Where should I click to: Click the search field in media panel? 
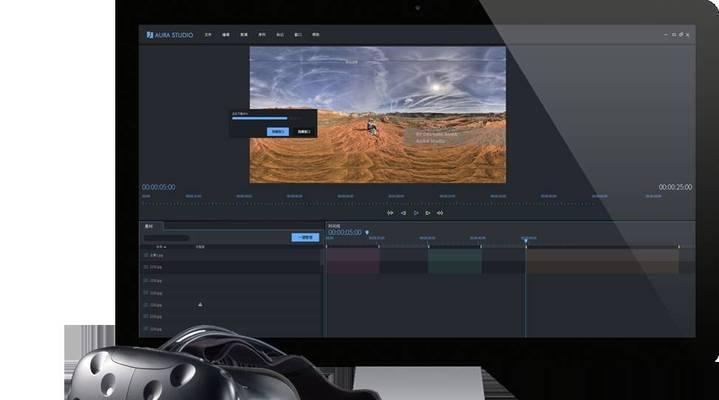(x=166, y=237)
